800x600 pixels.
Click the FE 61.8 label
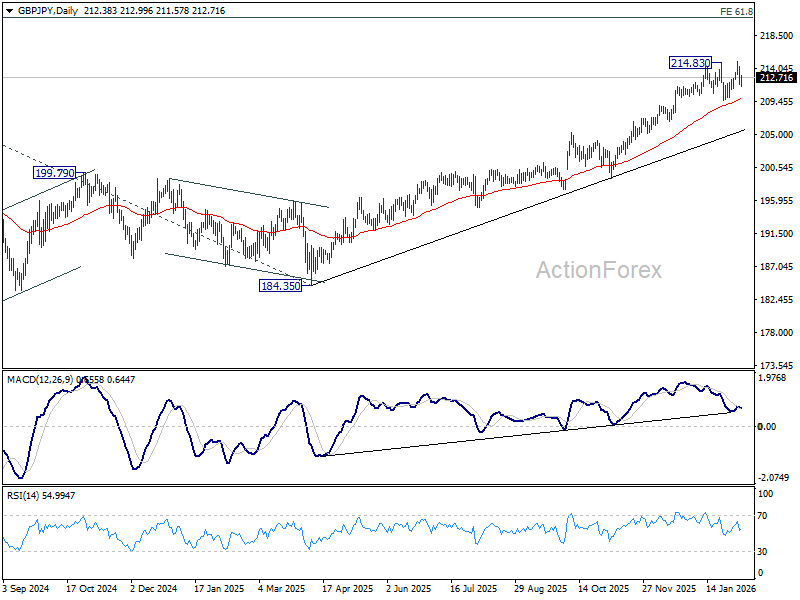[x=736, y=11]
